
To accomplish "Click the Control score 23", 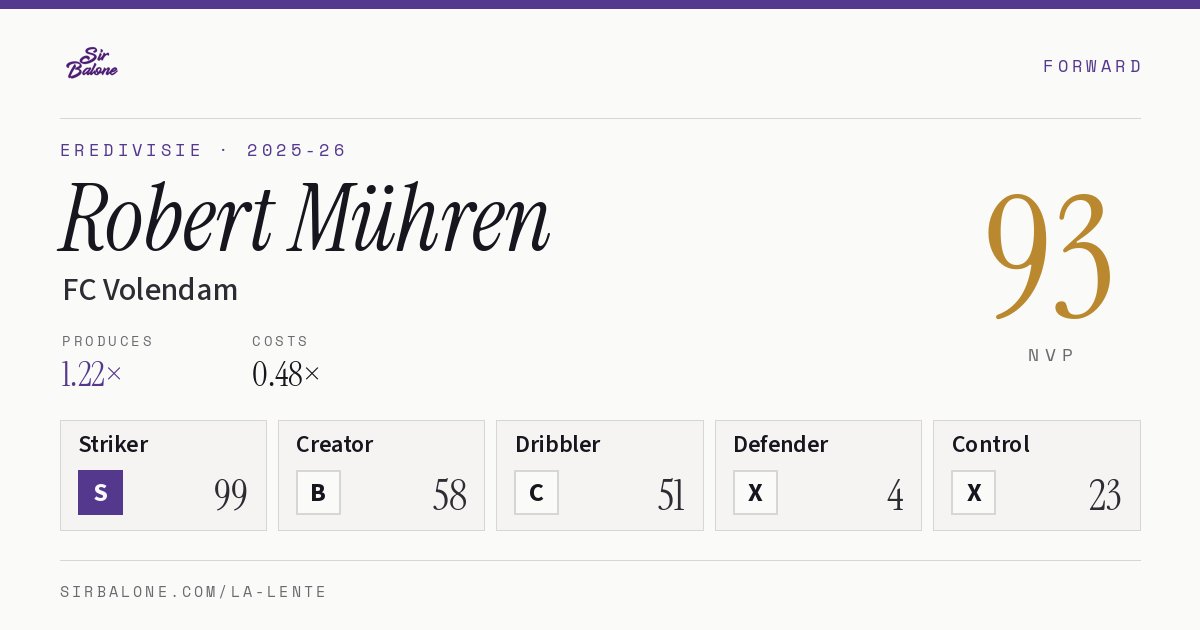I will [1105, 495].
